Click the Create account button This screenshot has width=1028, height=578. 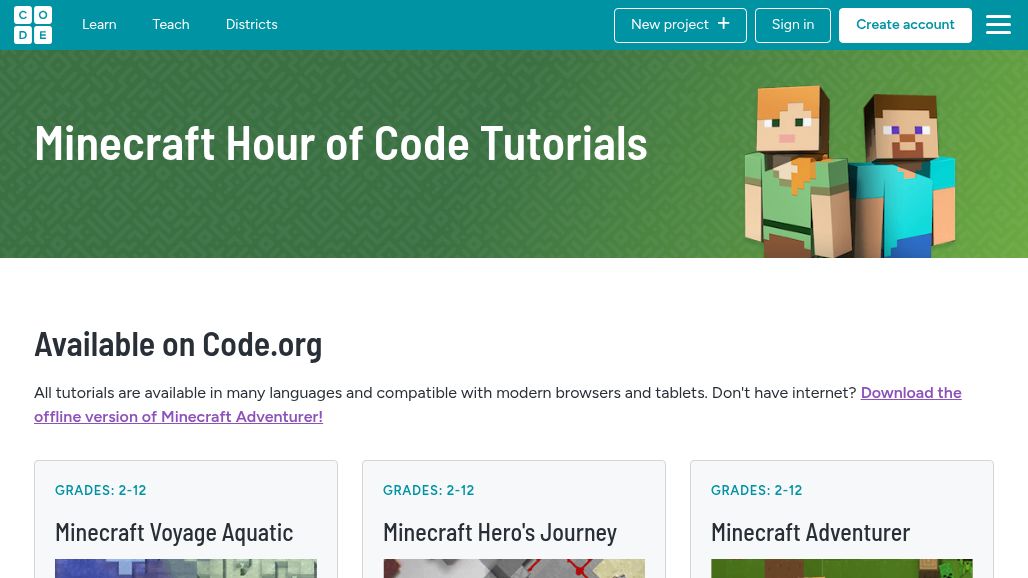coord(905,25)
